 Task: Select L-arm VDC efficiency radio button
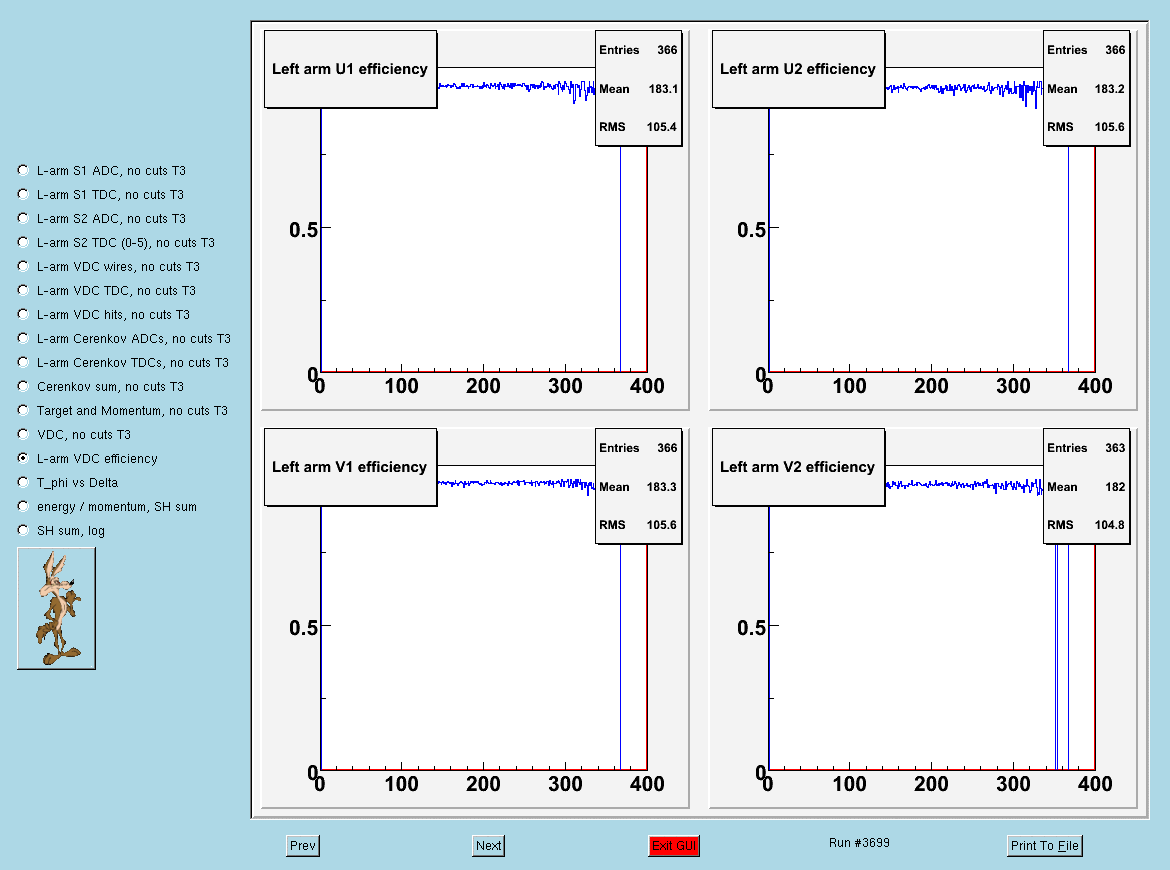[23, 458]
